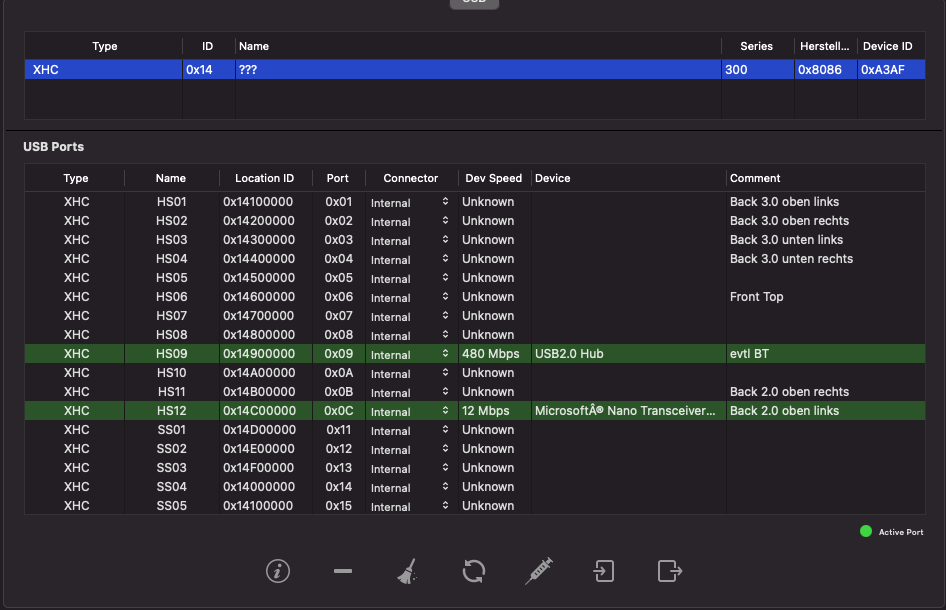Change the Connector type for HS12
Viewport: 946px width, 610px height.
(x=410, y=412)
